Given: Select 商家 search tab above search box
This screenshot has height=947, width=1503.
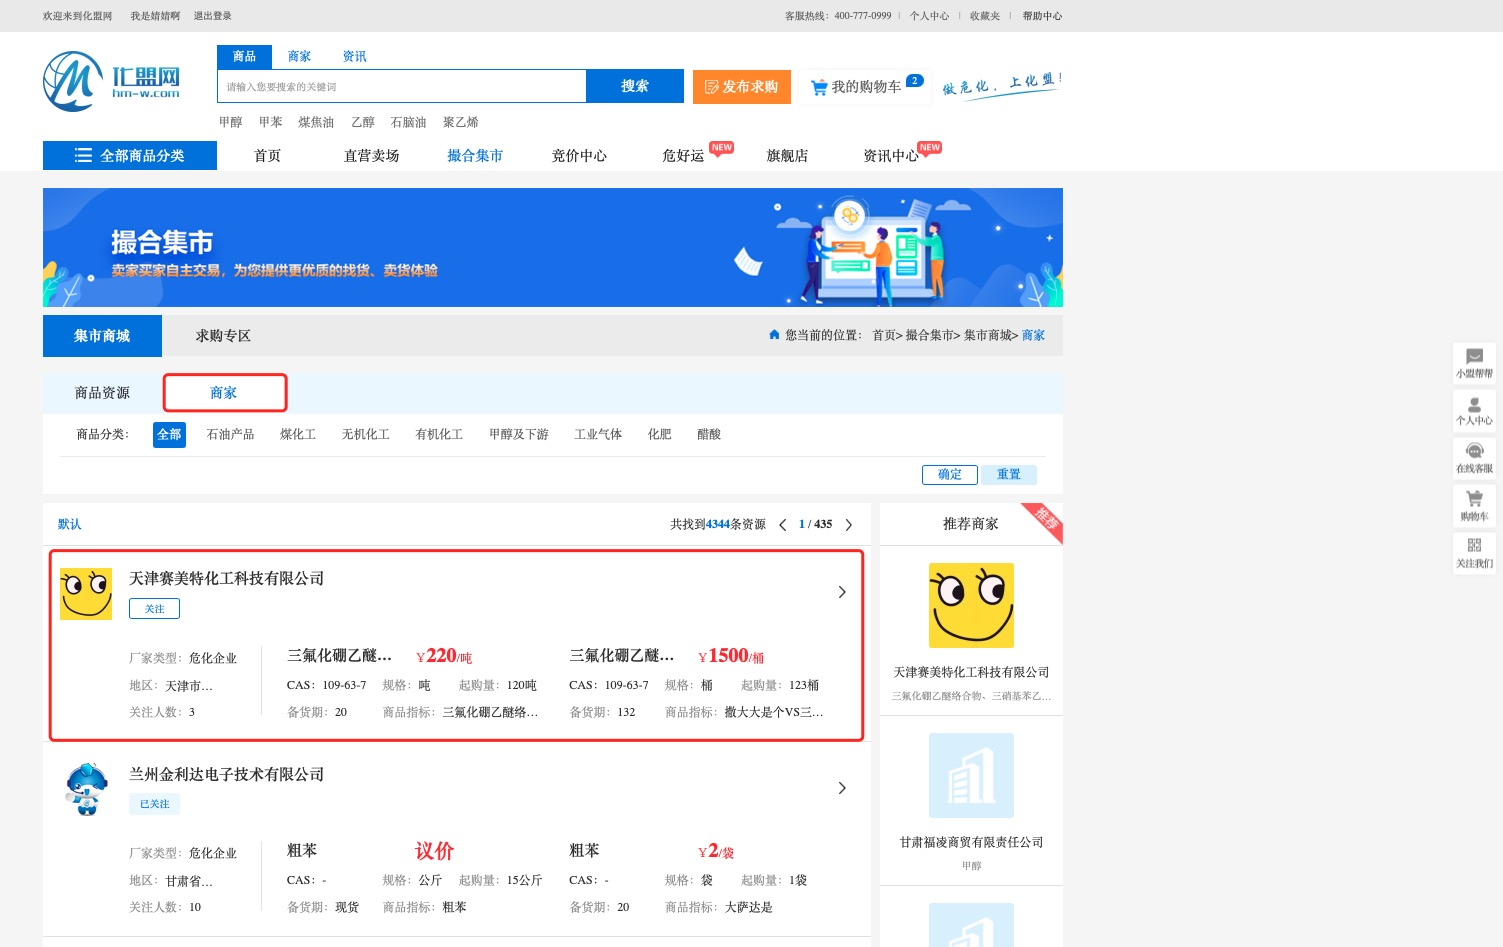Looking at the screenshot, I should (x=299, y=57).
